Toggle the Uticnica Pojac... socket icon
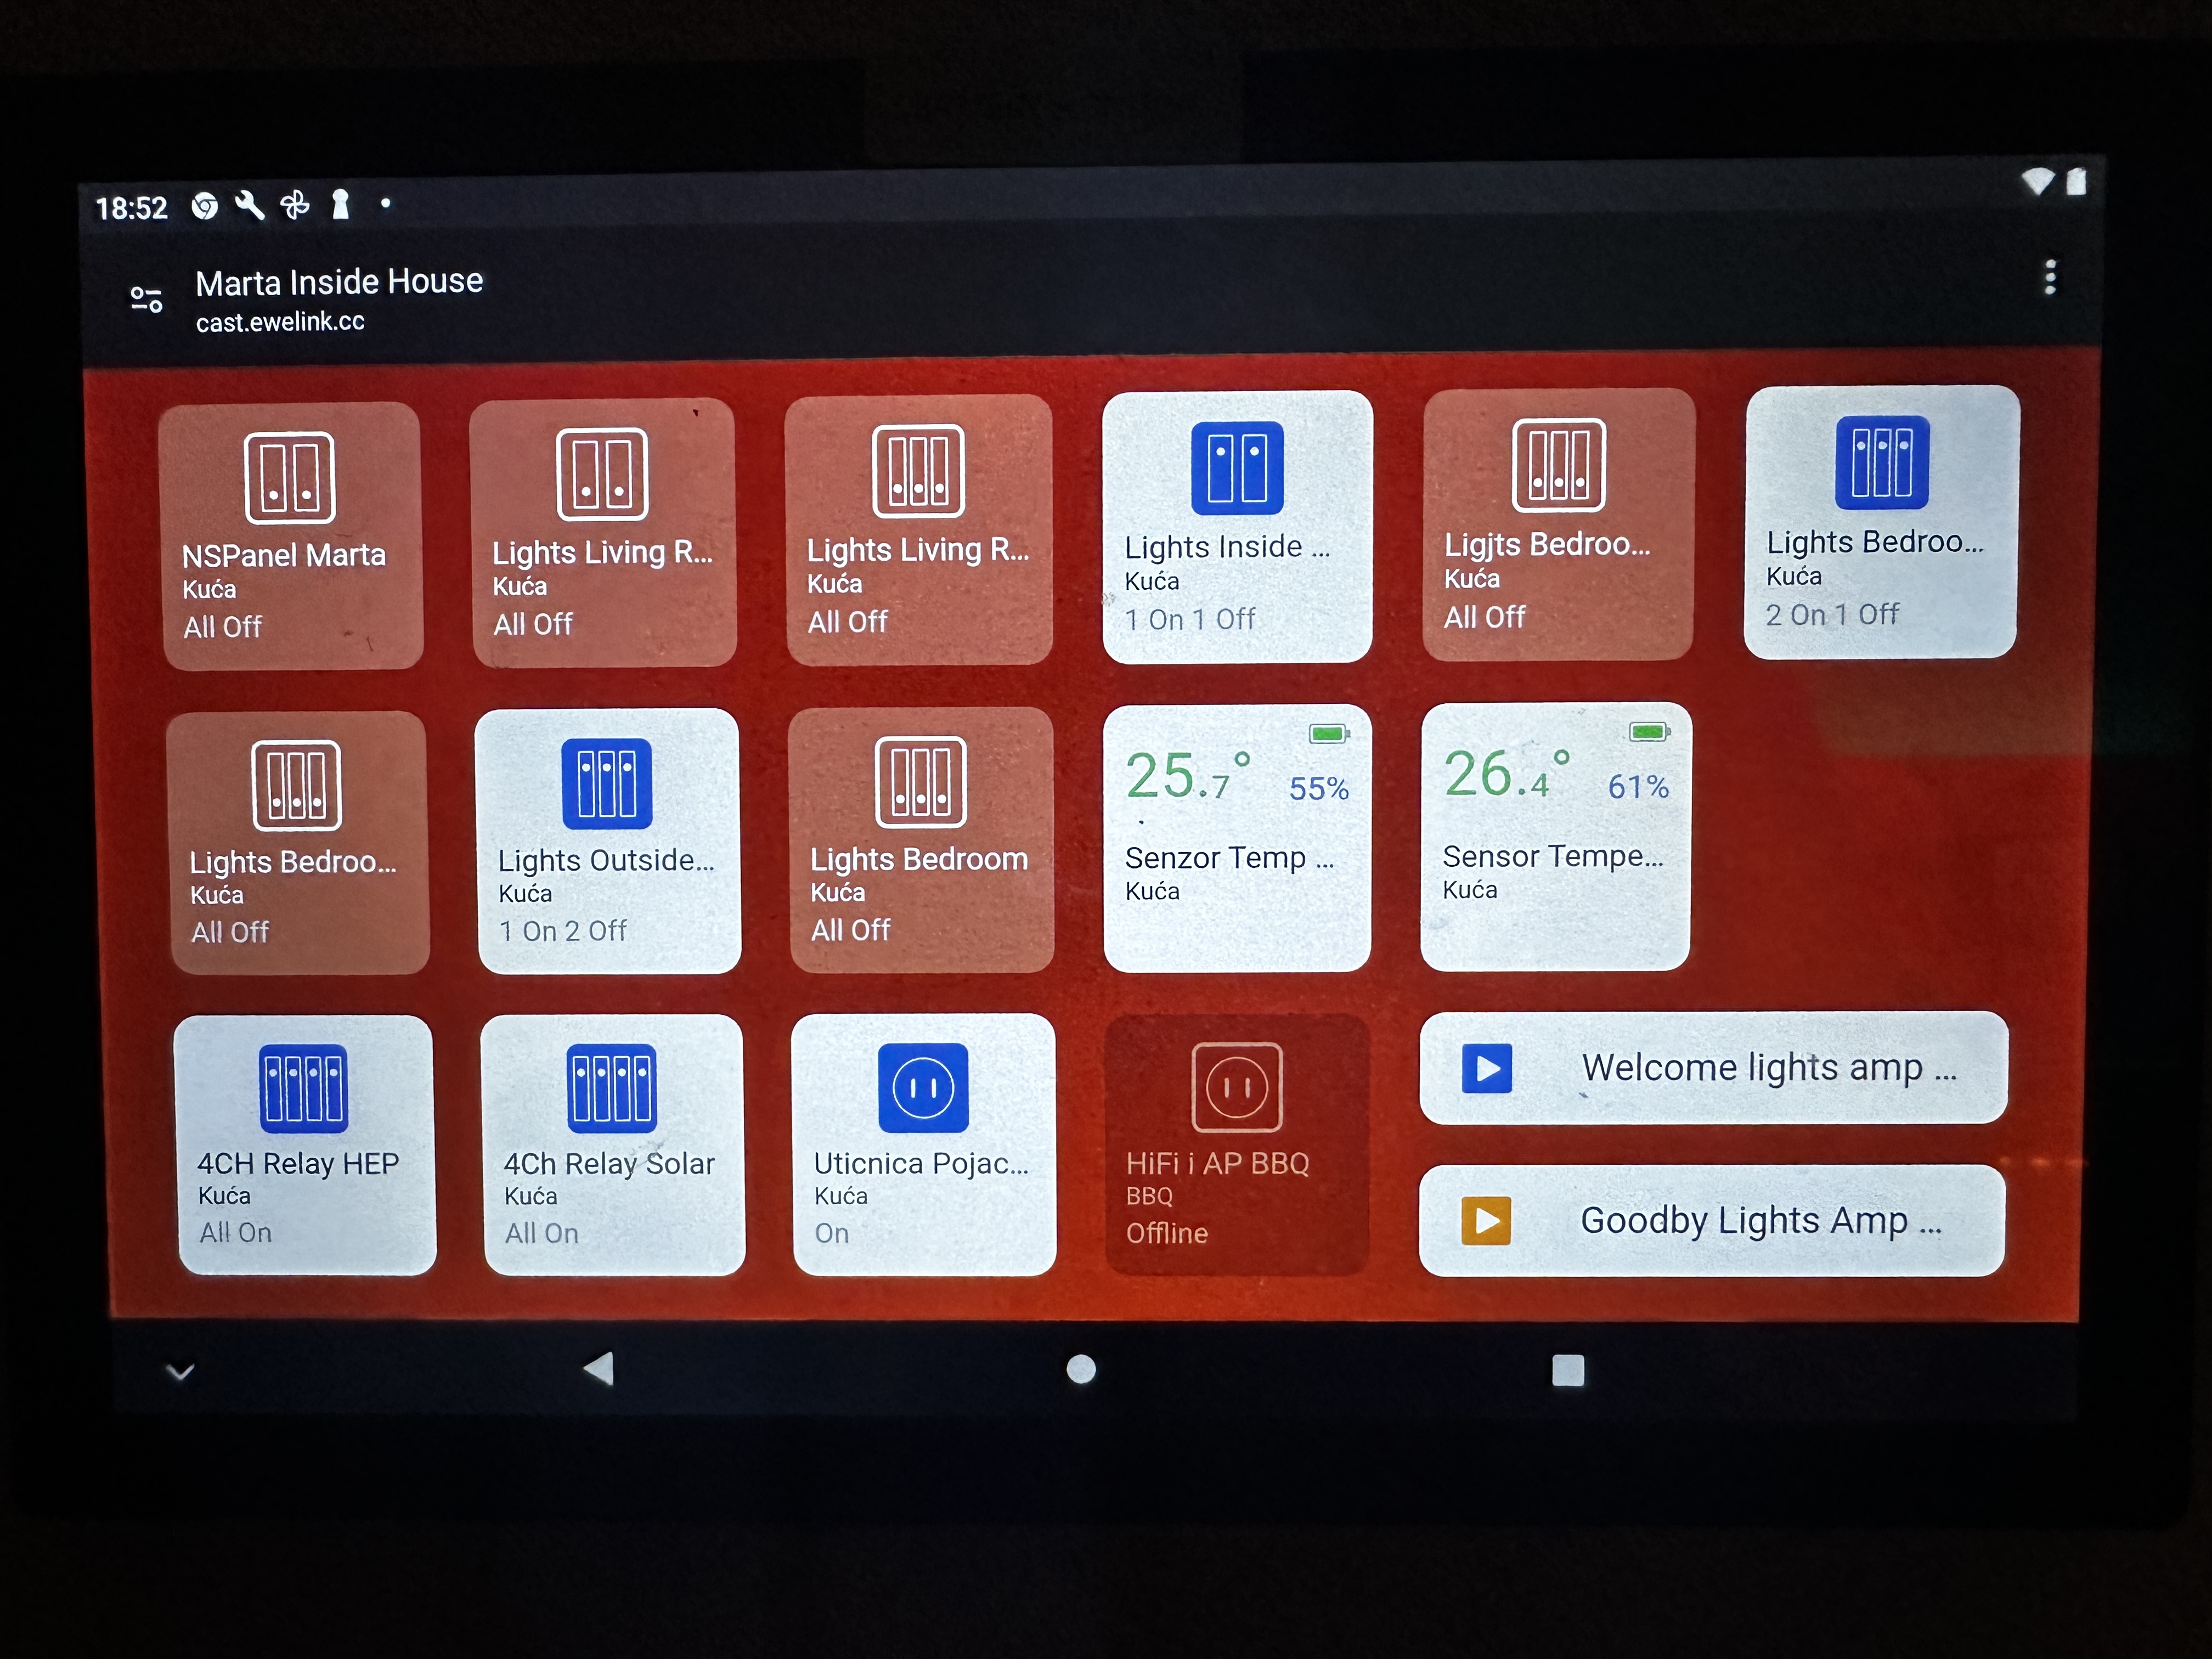 coord(923,1087)
